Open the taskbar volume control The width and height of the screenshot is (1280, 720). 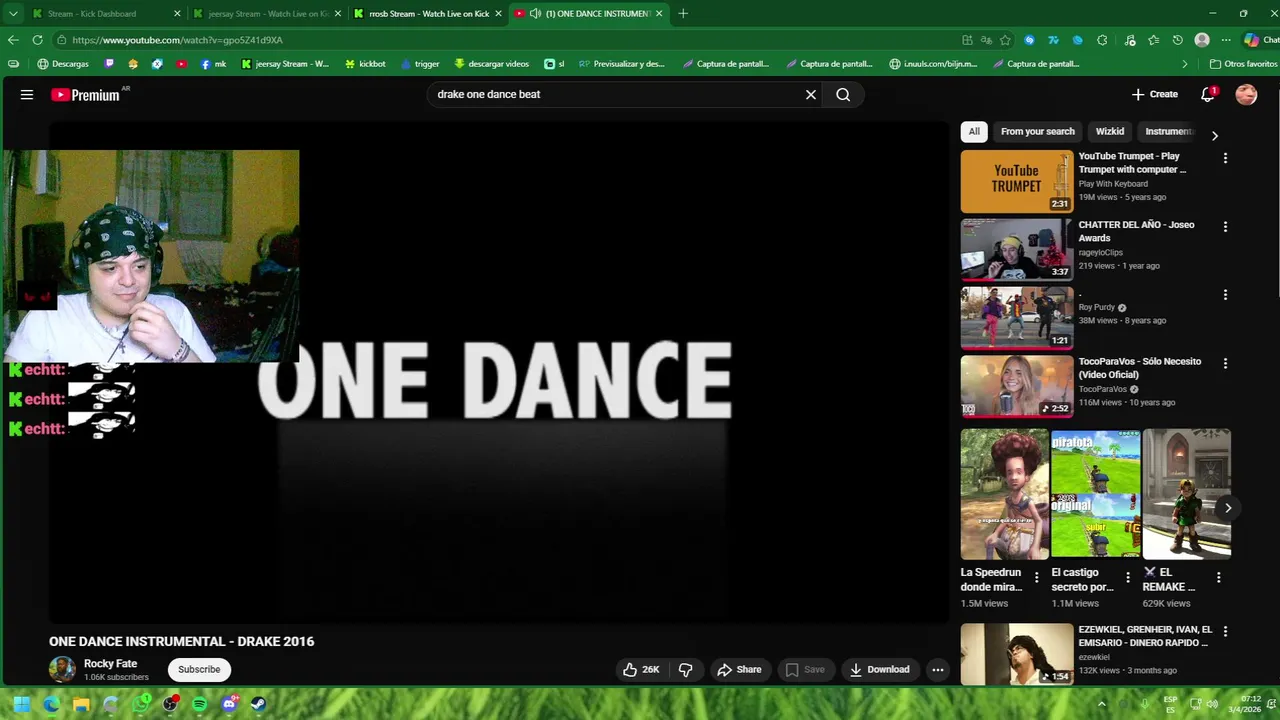tap(1213, 704)
